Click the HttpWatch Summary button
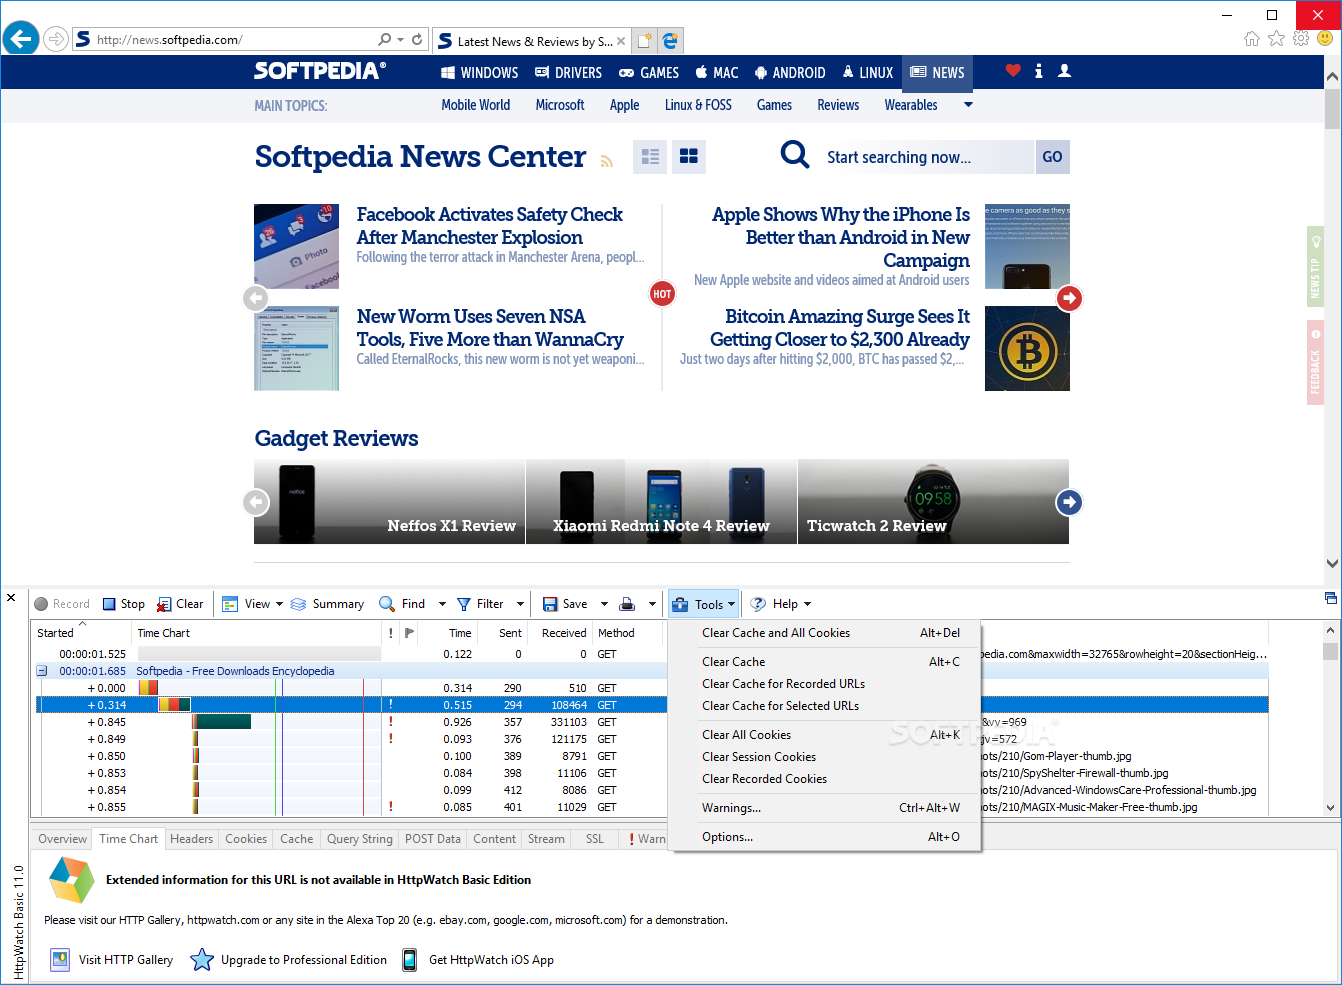Screen dimensions: 1342x985 327,604
